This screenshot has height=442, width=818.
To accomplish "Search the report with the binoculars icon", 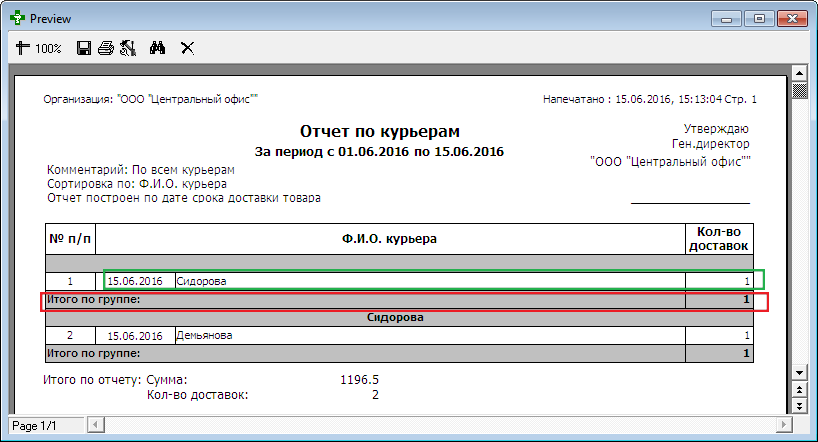I will pyautogui.click(x=157, y=48).
